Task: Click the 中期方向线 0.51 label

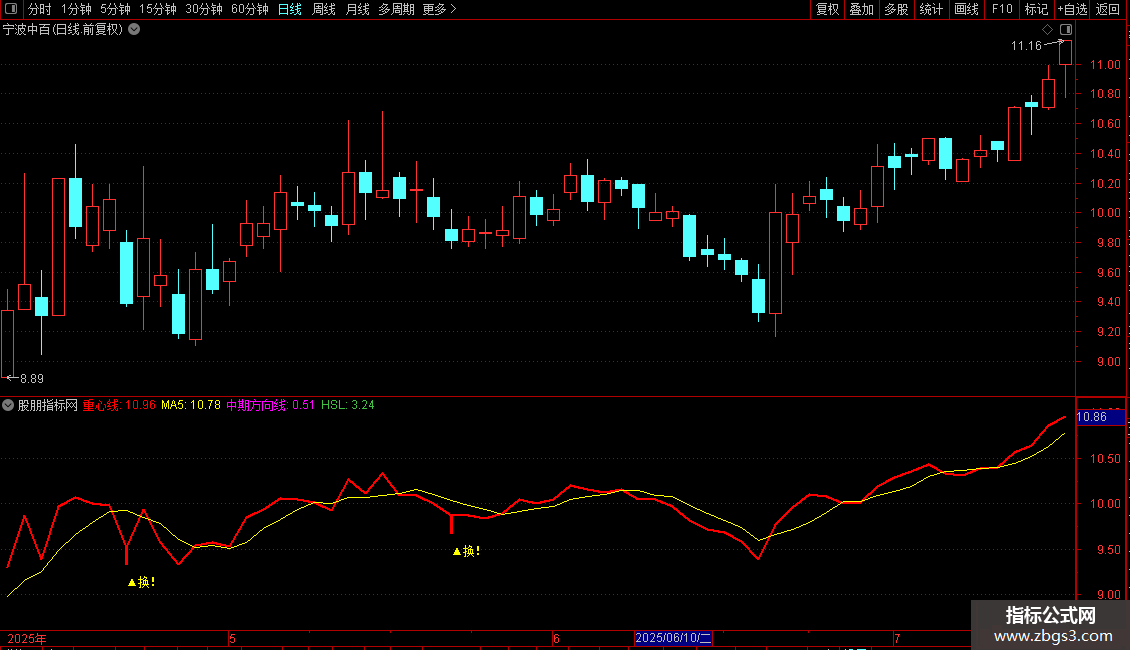Action: point(270,405)
